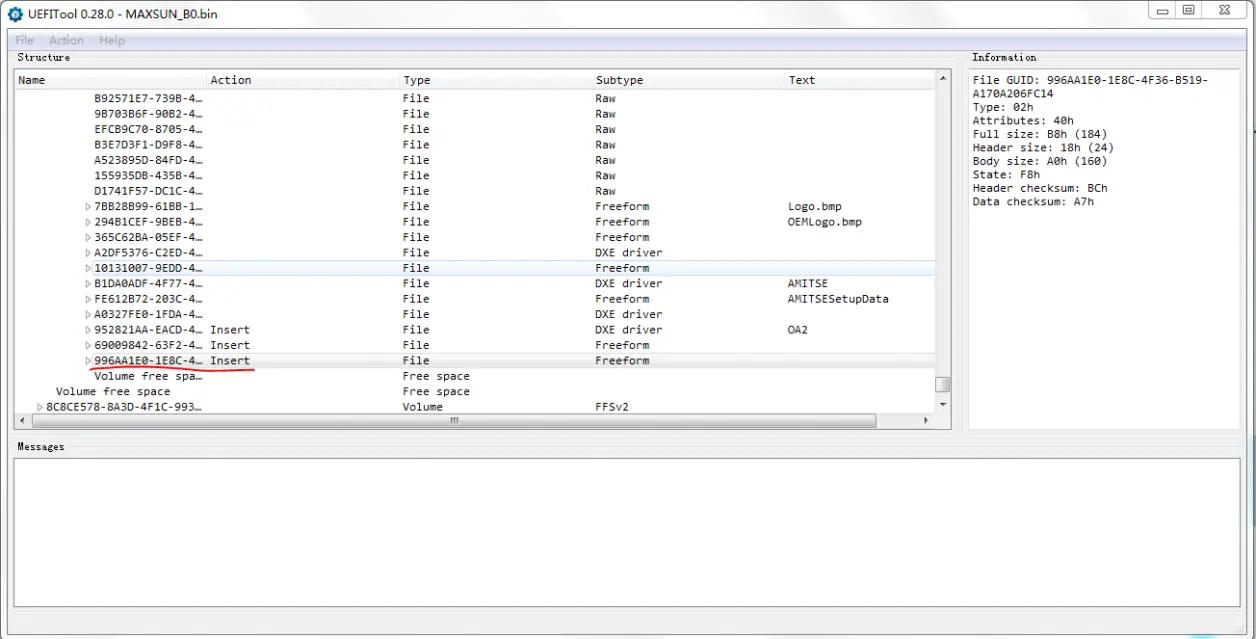This screenshot has height=639, width=1256.
Task: Expand the 8C8CE578-8A3D-4F1C-993... volume node
Action: pos(40,407)
